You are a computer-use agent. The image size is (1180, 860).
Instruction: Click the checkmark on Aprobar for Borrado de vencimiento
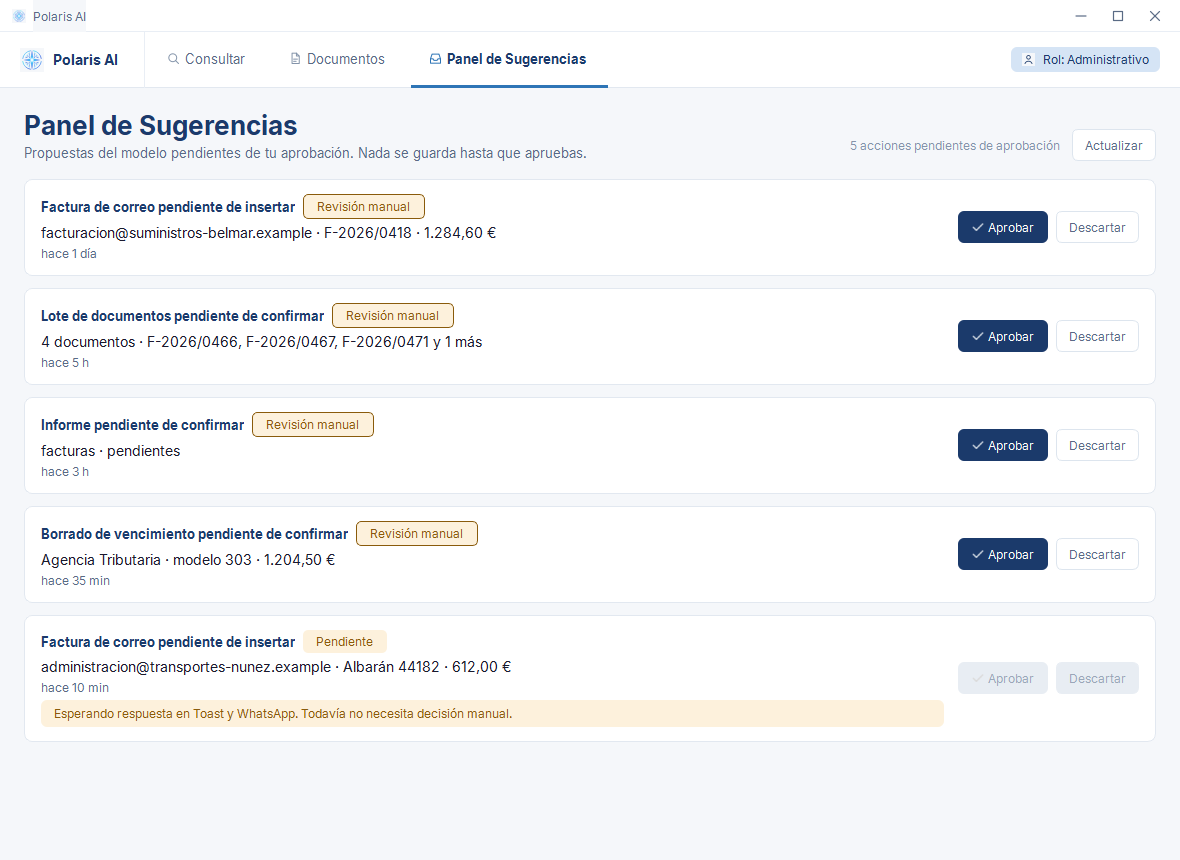978,555
